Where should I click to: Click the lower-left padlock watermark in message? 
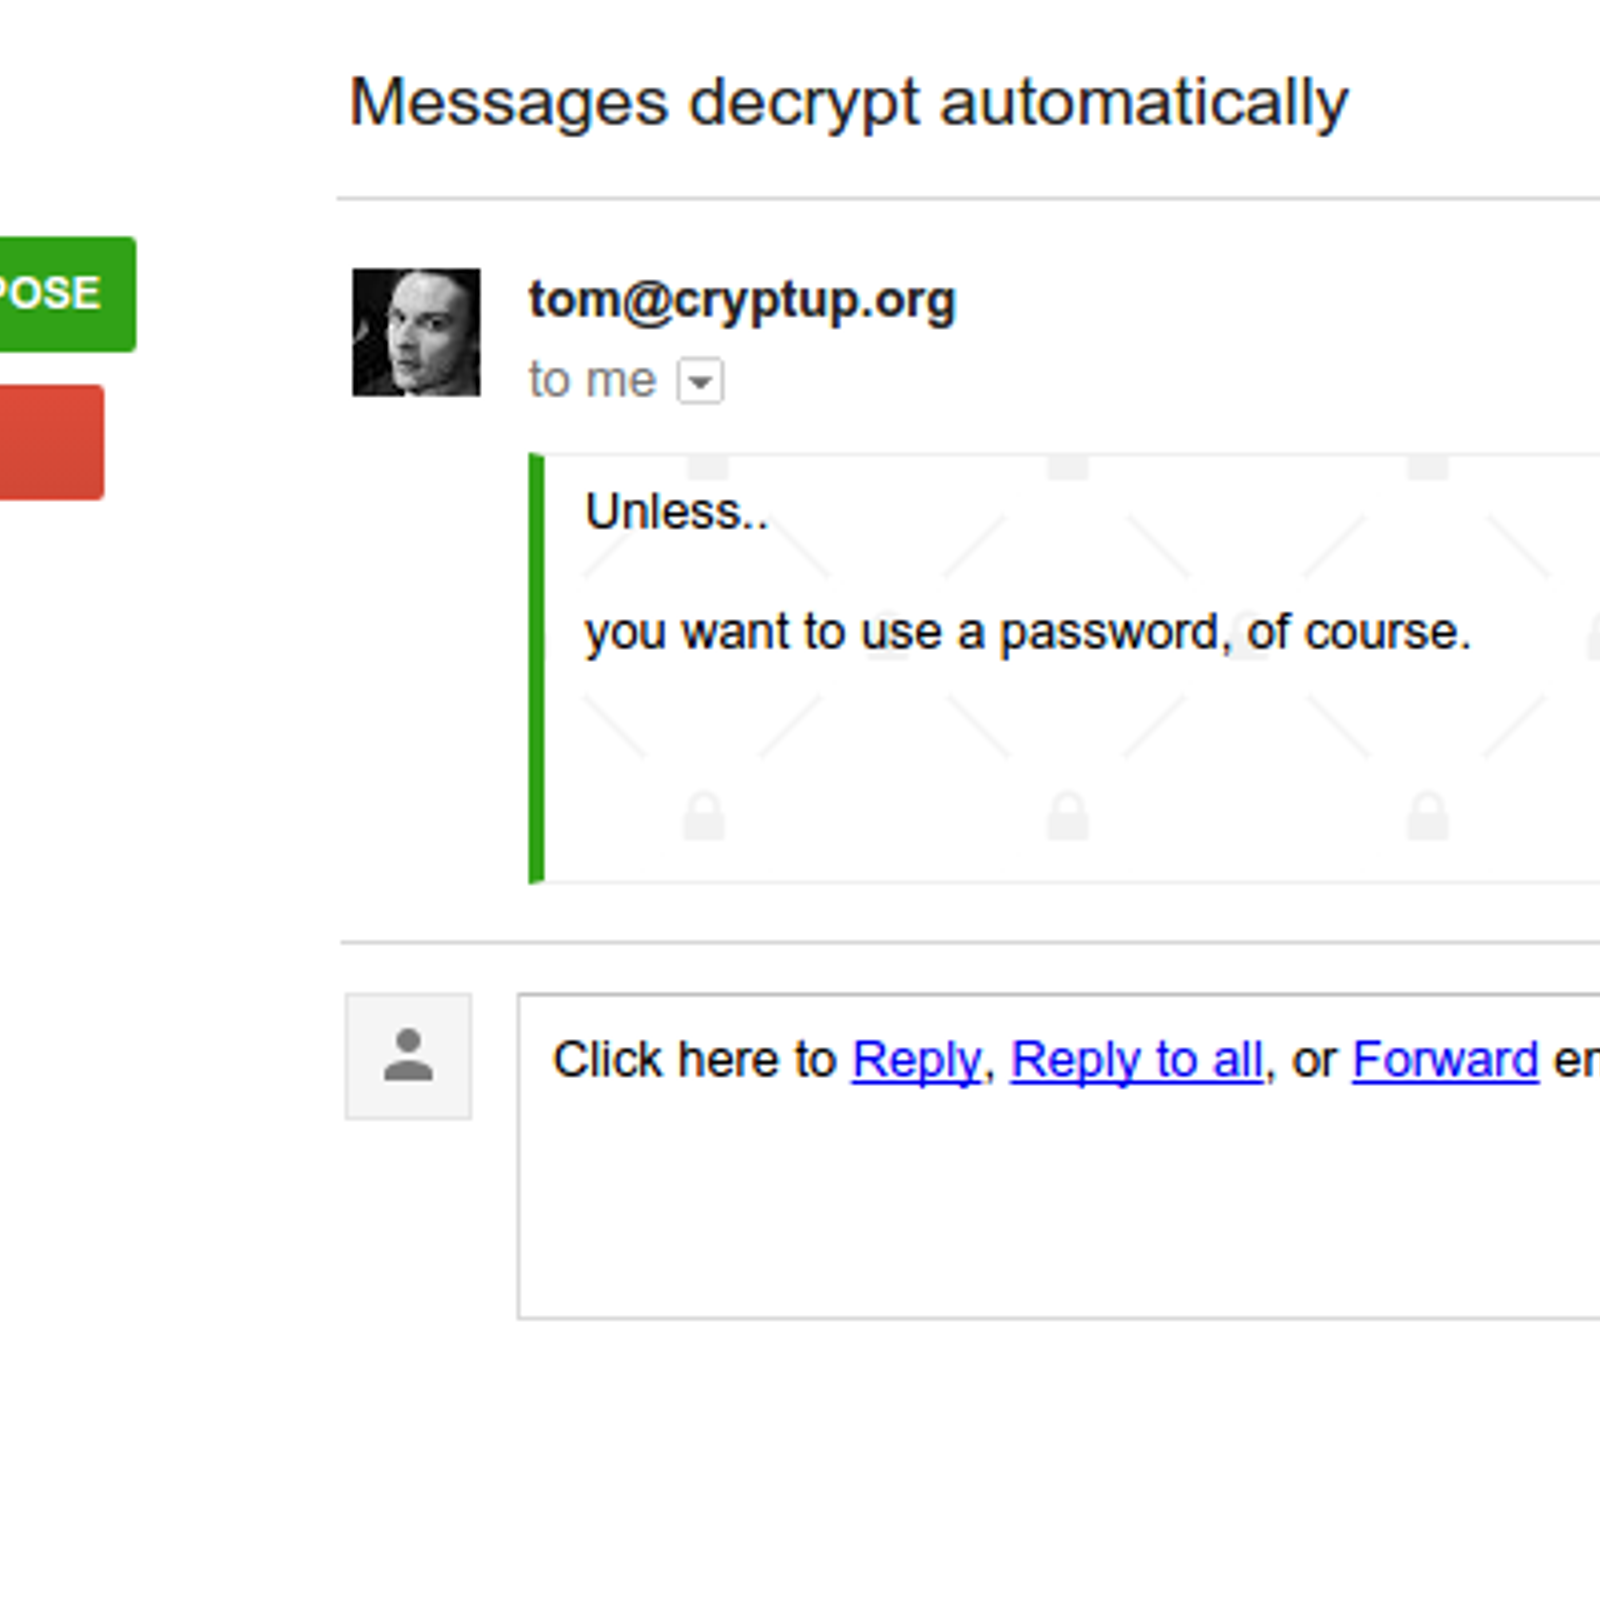point(704,815)
